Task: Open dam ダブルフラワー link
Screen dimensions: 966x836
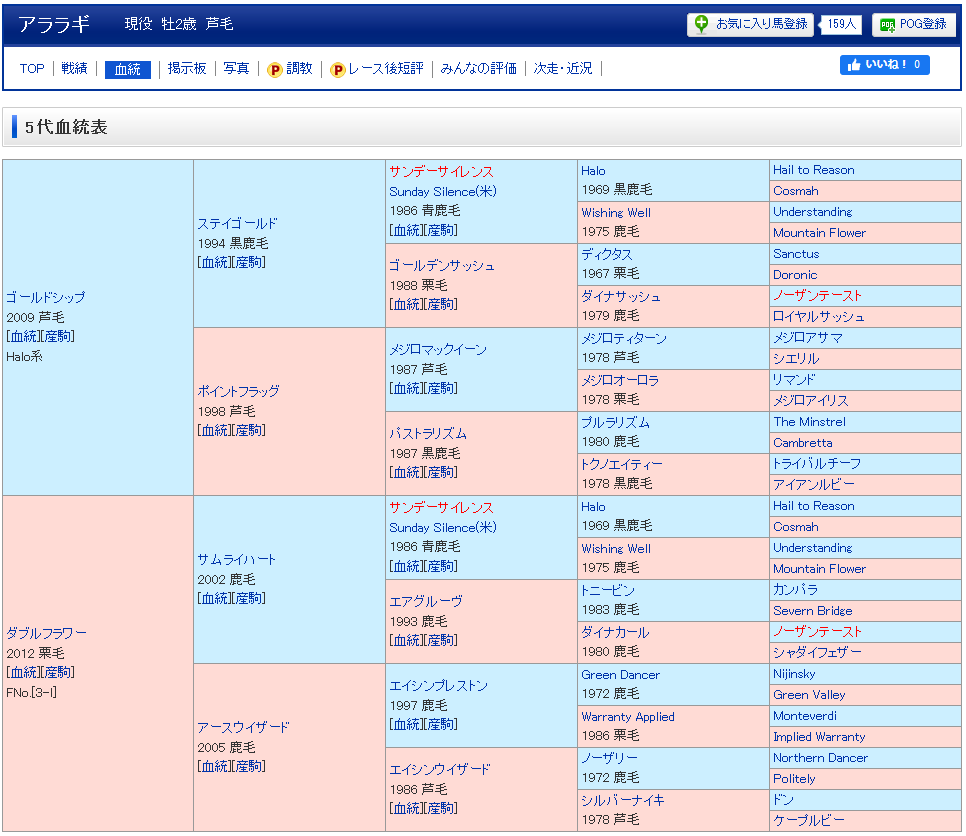Action: point(46,633)
